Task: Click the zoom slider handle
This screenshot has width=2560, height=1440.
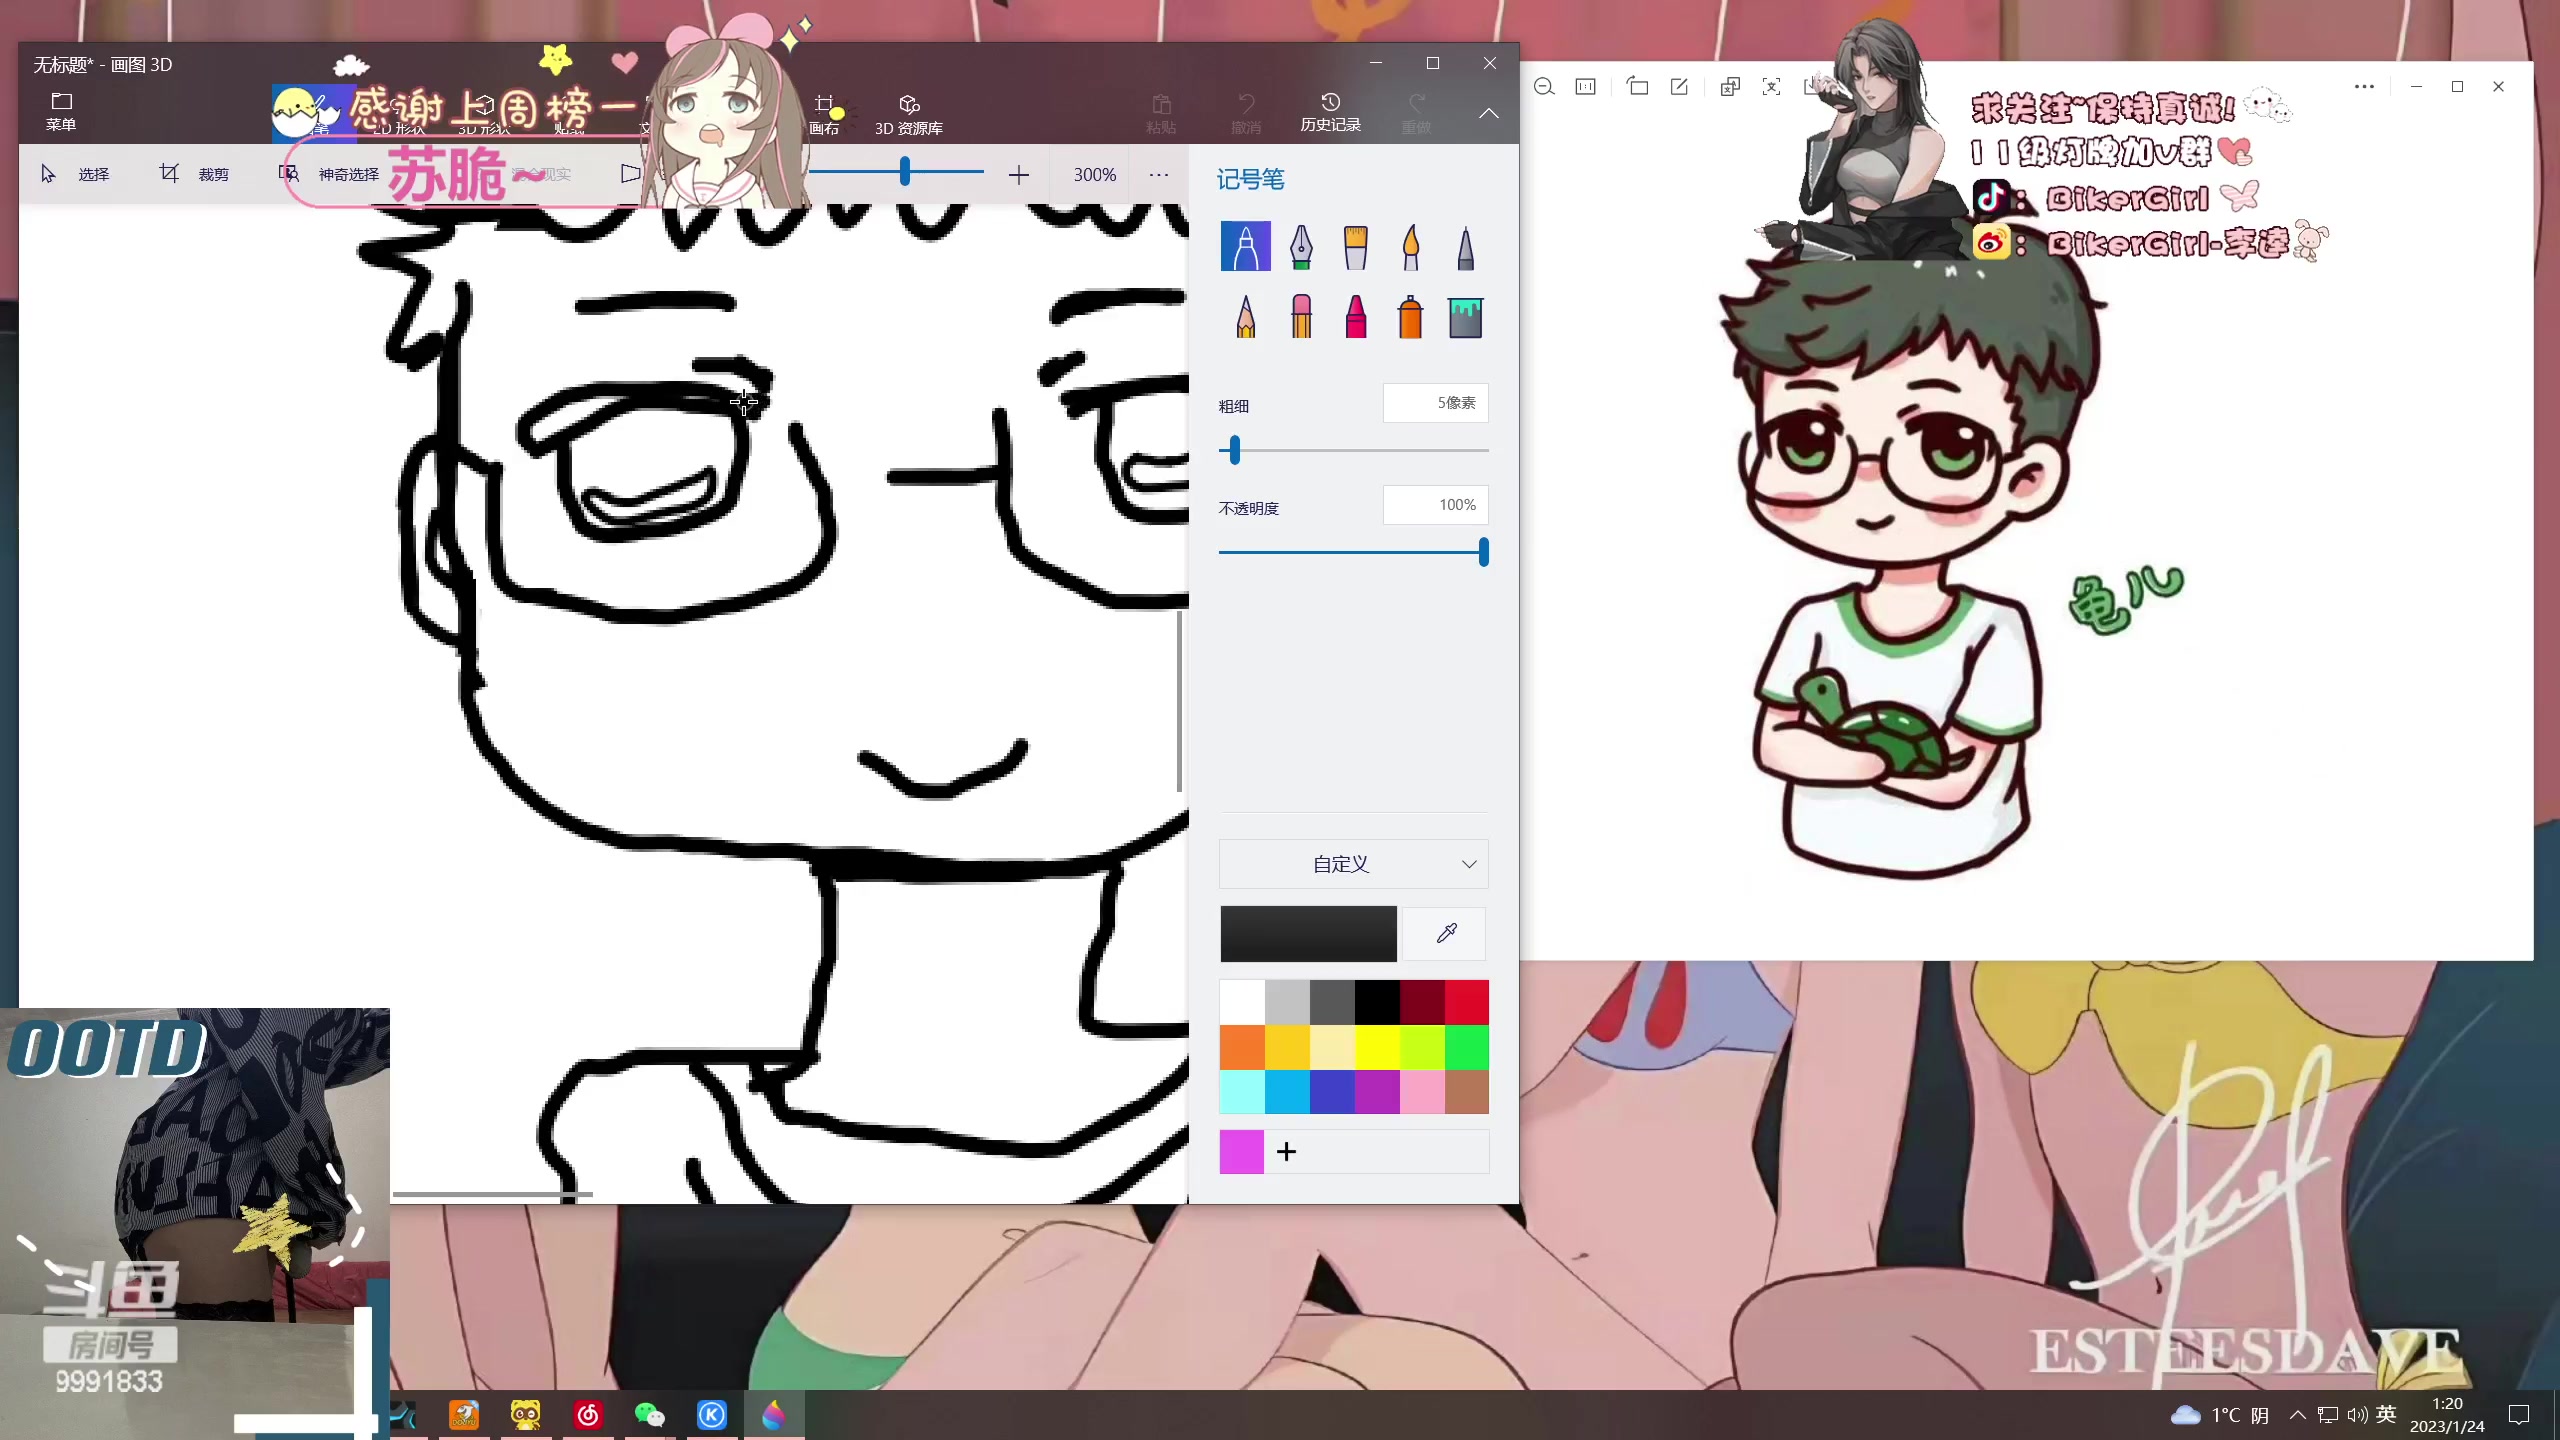Action: [x=905, y=172]
